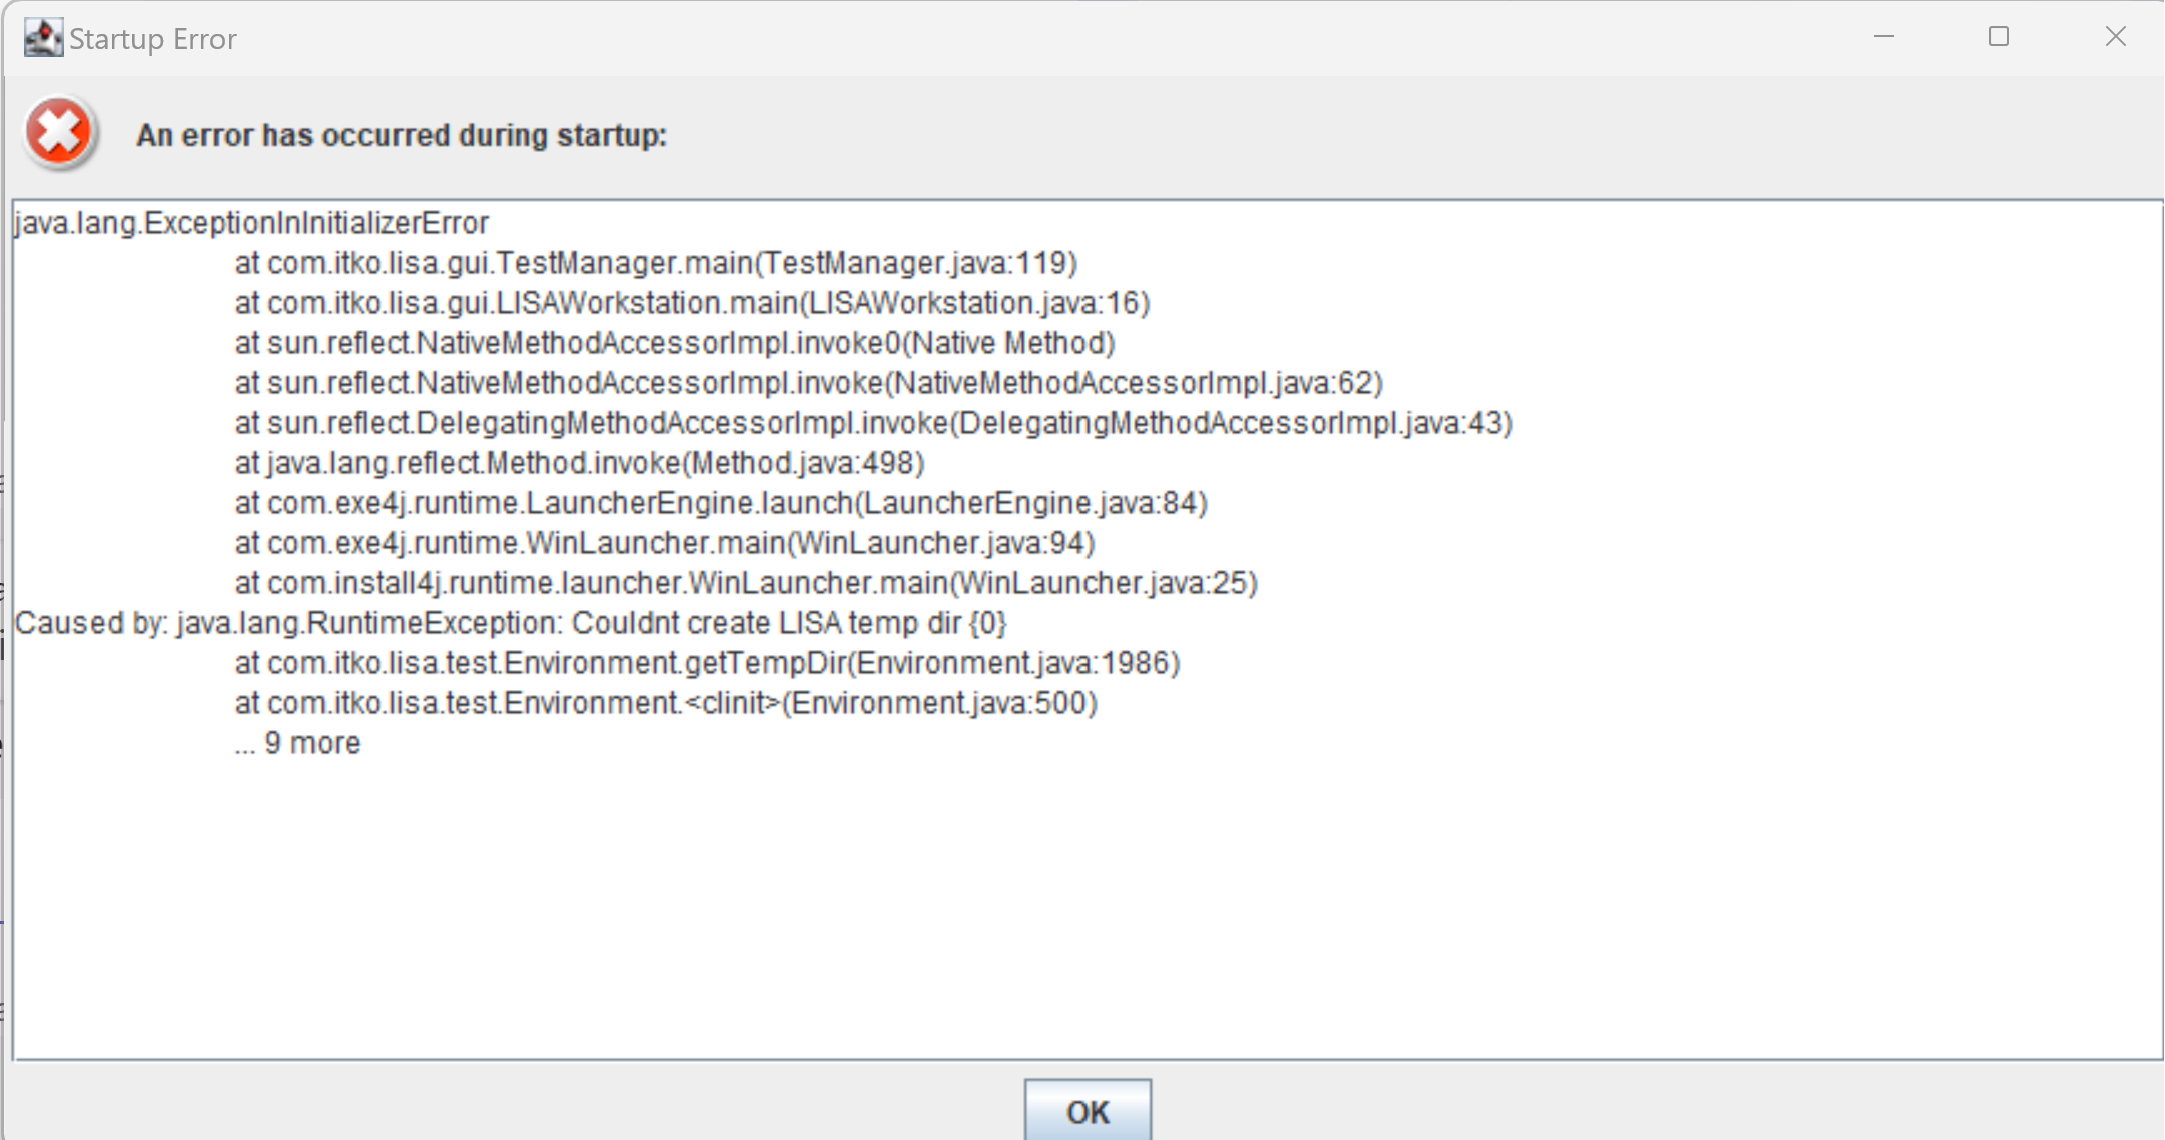Viewport: 2165px width, 1140px height.
Task: Click the DelegatingMethodAccessorImpl.invoke stack line
Action: [x=873, y=423]
